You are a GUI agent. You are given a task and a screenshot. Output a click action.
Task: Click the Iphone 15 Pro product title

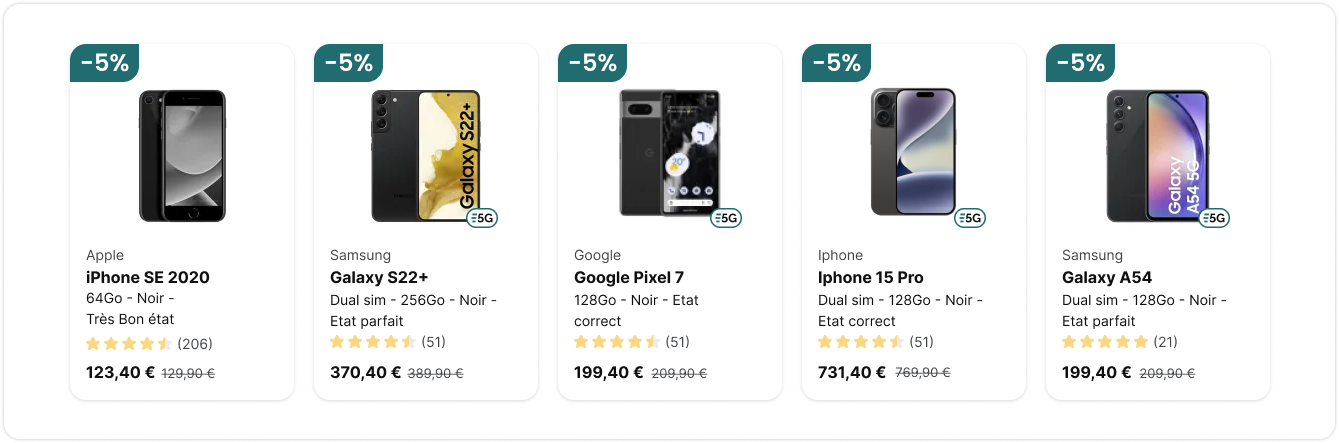point(871,277)
